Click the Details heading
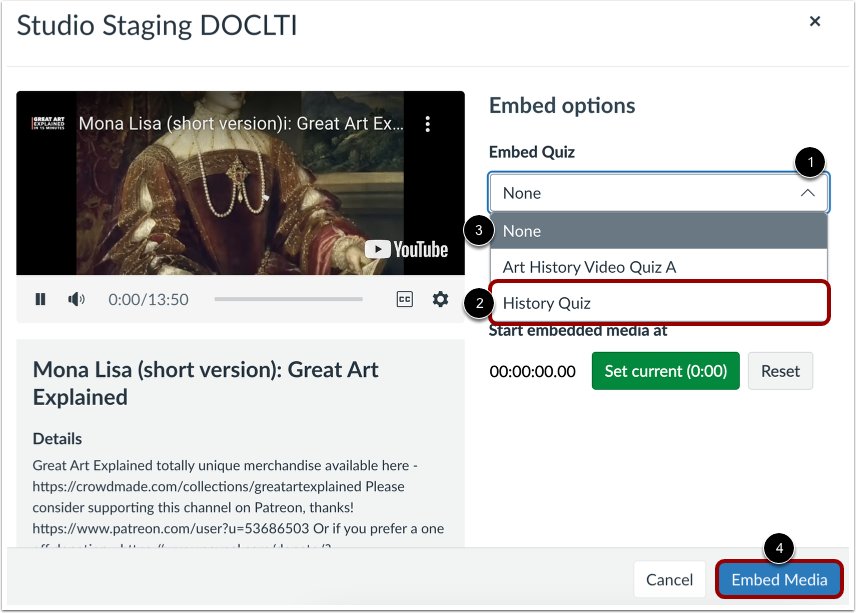This screenshot has width=856, height=613. (x=57, y=439)
